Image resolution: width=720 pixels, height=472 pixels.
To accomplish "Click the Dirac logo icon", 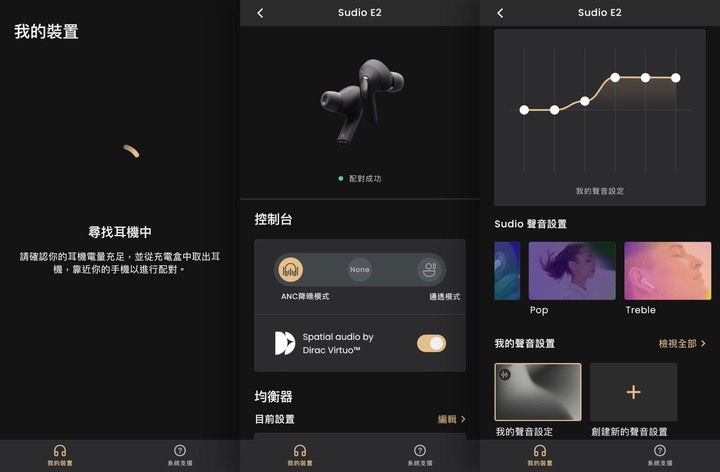I will (x=285, y=343).
